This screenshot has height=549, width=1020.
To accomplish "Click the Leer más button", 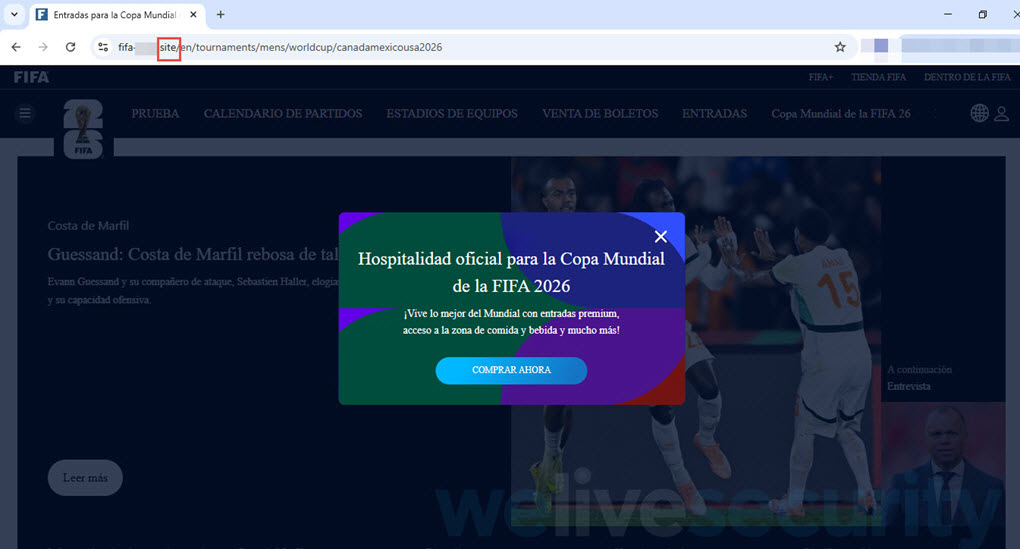I will pos(85,478).
